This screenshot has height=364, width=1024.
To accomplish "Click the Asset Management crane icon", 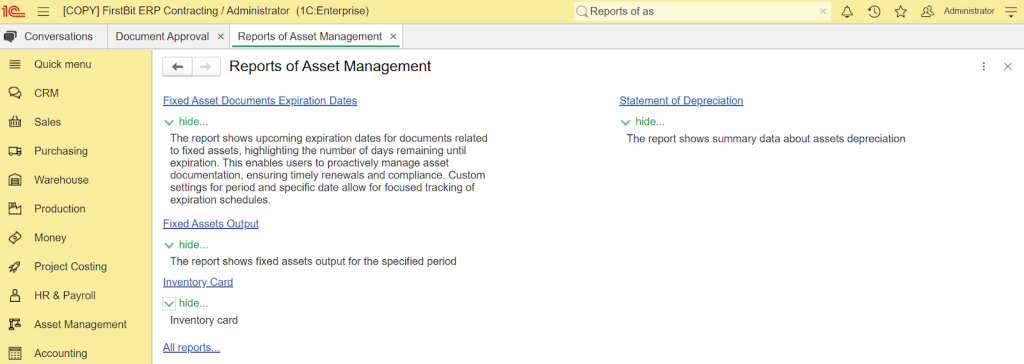I will pyautogui.click(x=15, y=324).
